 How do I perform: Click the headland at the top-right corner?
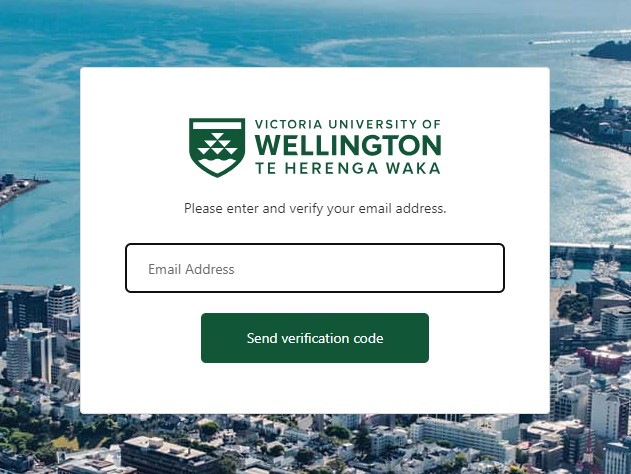612,48
